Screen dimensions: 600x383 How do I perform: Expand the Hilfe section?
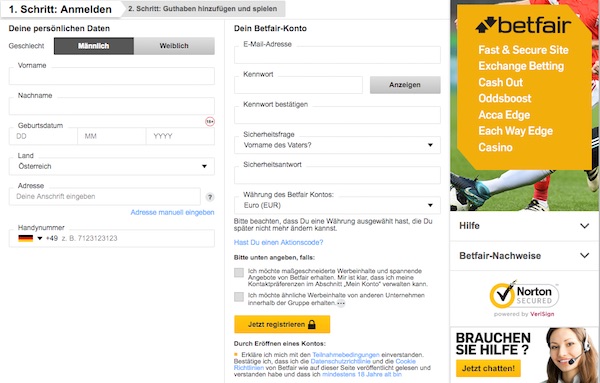click(x=524, y=226)
